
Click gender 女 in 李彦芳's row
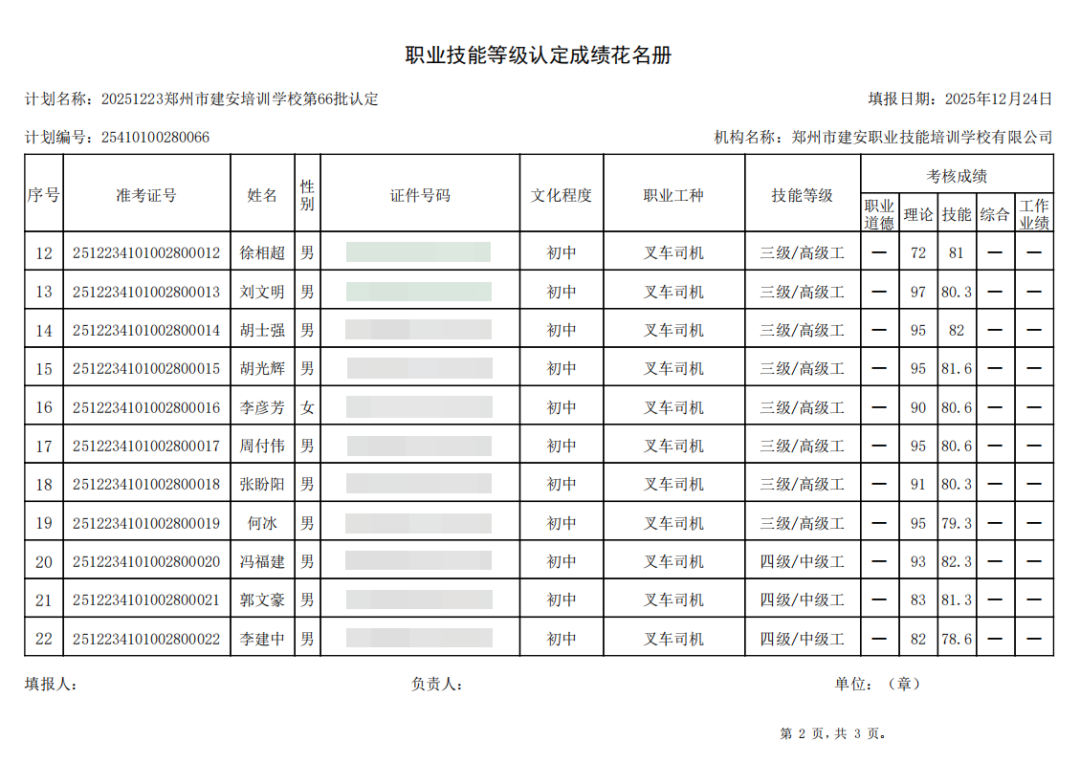(307, 408)
